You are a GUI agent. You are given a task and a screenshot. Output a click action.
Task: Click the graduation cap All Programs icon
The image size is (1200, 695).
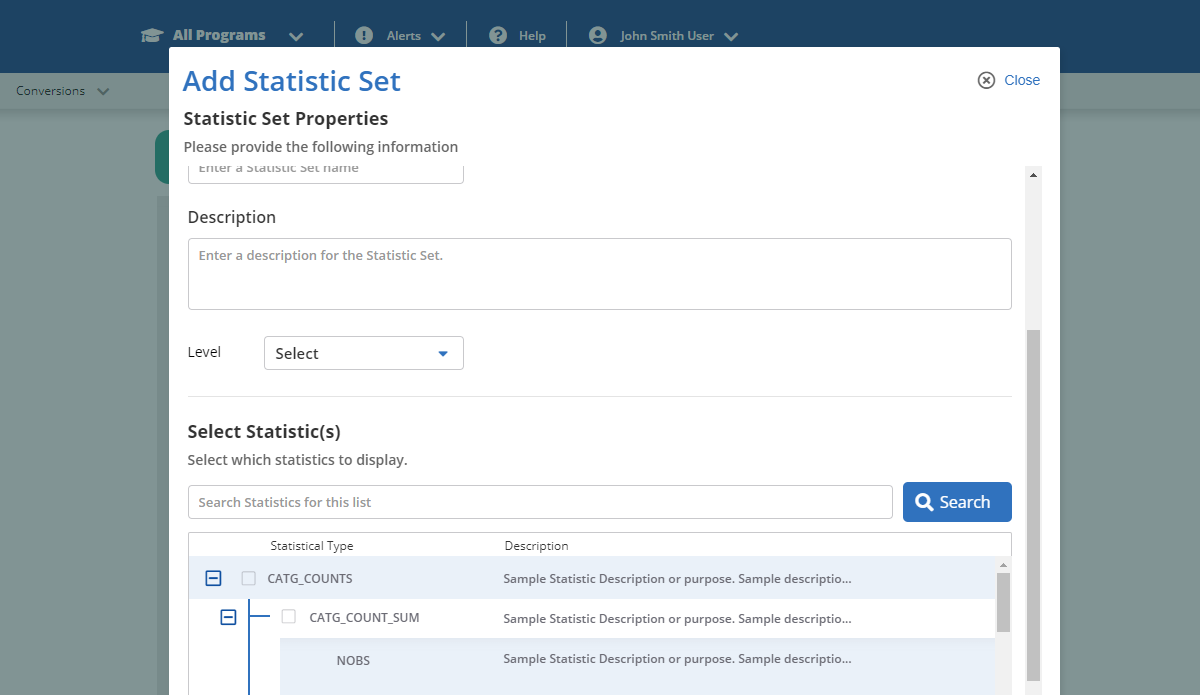point(152,36)
